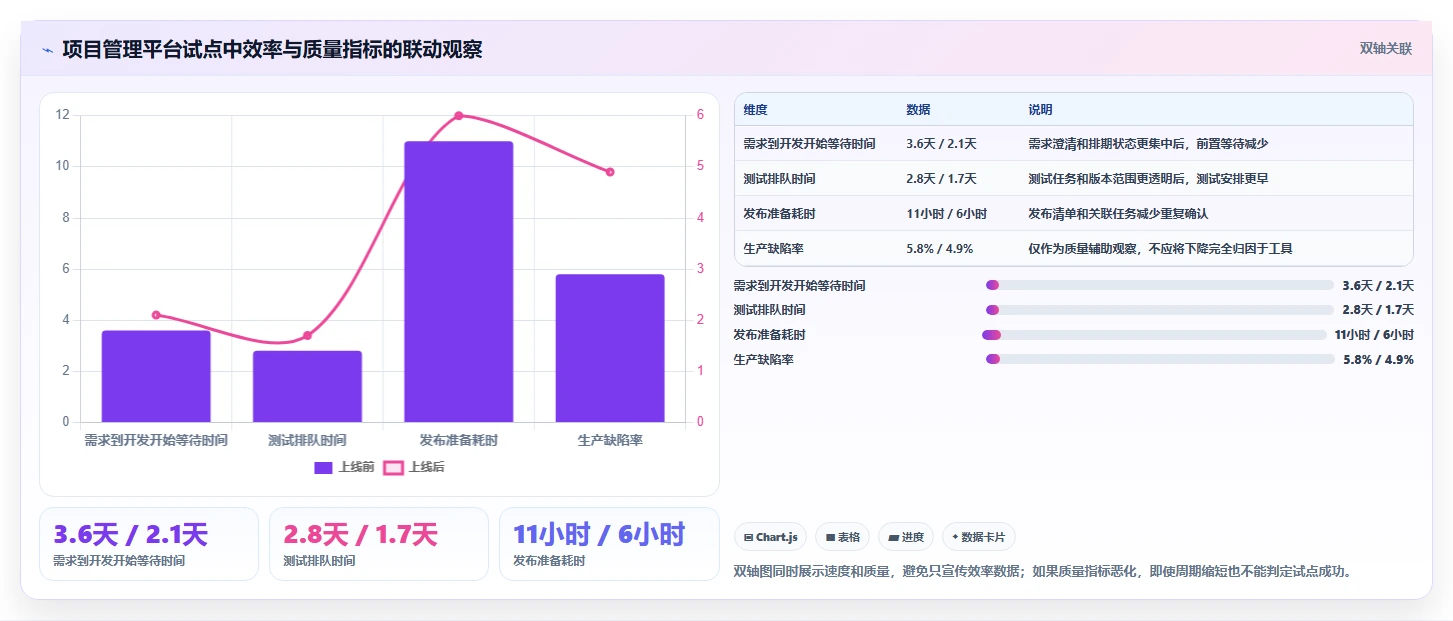Click the purple bar for 需求到开发开始等待时间
Viewport: 1453px width, 621px height.
pos(156,376)
